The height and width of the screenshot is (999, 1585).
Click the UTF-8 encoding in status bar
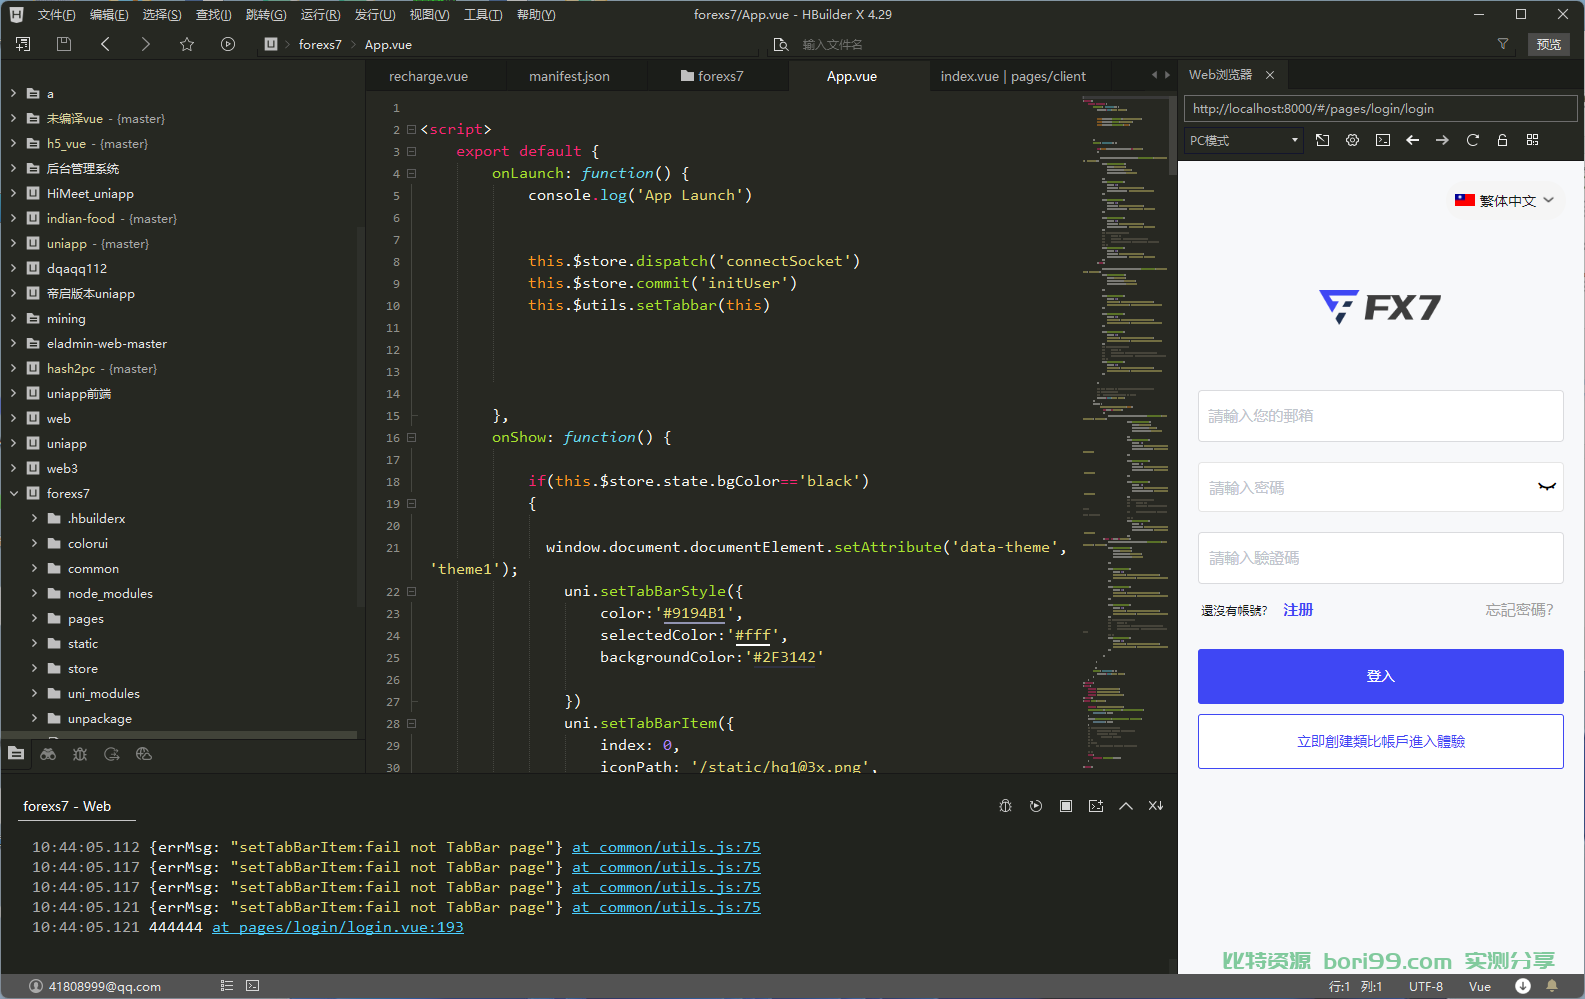pos(1426,986)
